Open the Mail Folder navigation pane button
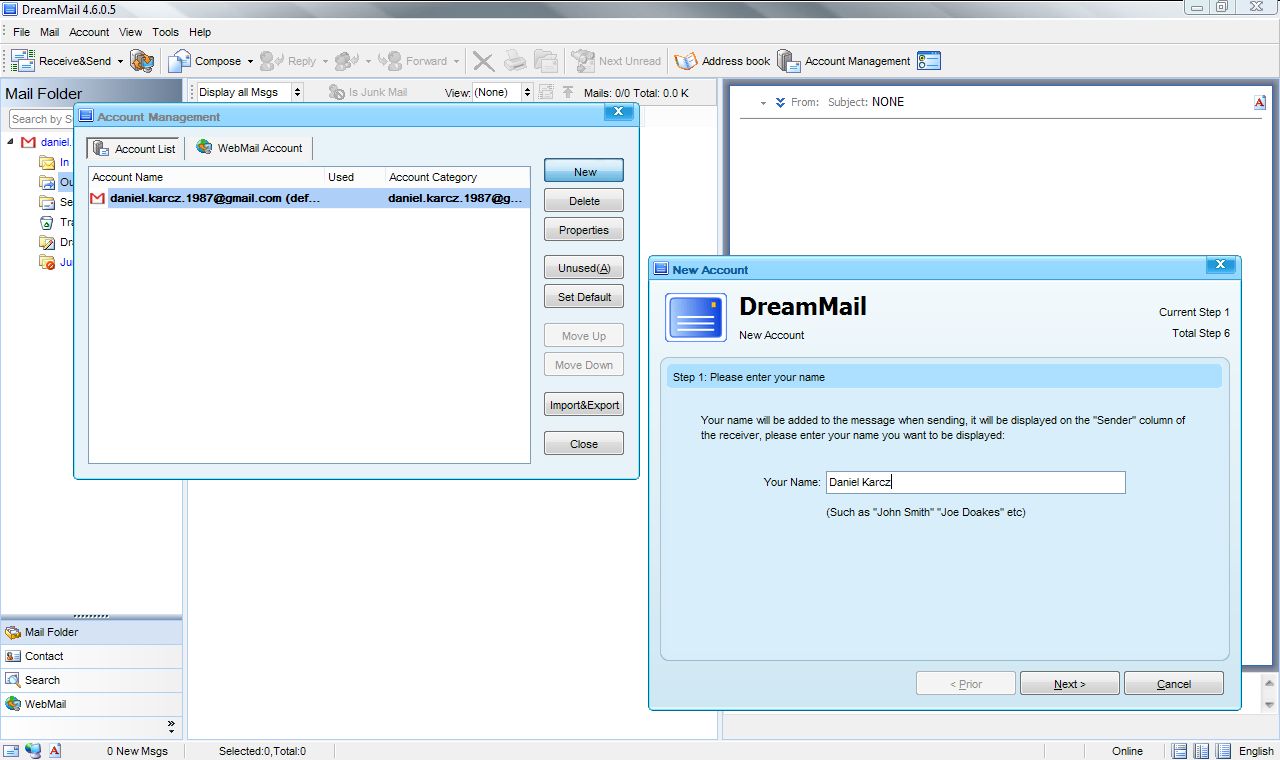The image size is (1280, 760). tap(91, 632)
